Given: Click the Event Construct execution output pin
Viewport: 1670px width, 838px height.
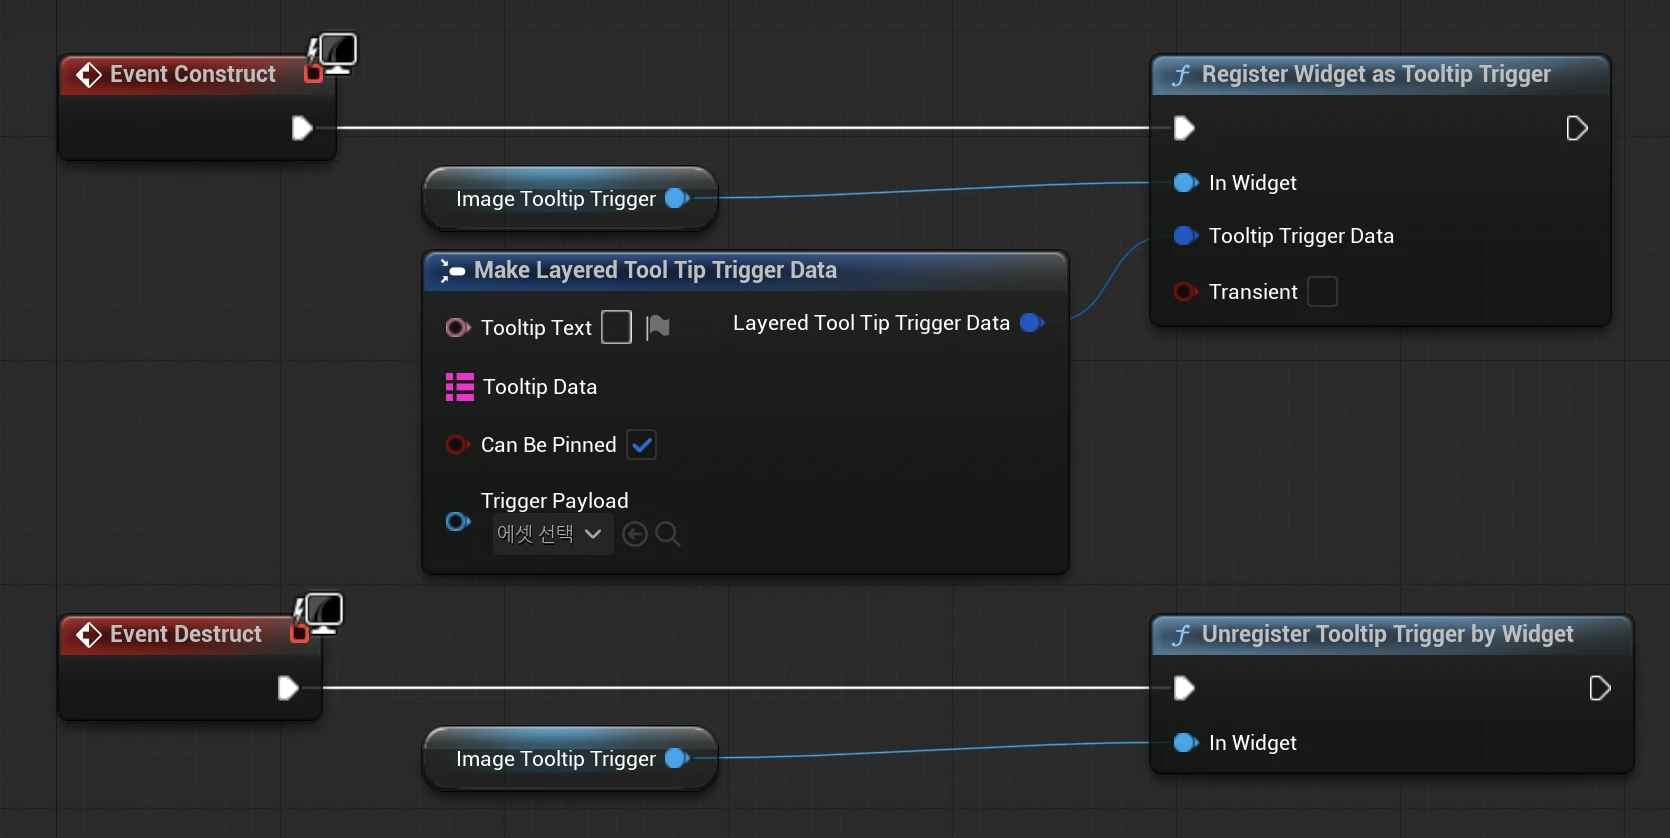Looking at the screenshot, I should [x=302, y=128].
